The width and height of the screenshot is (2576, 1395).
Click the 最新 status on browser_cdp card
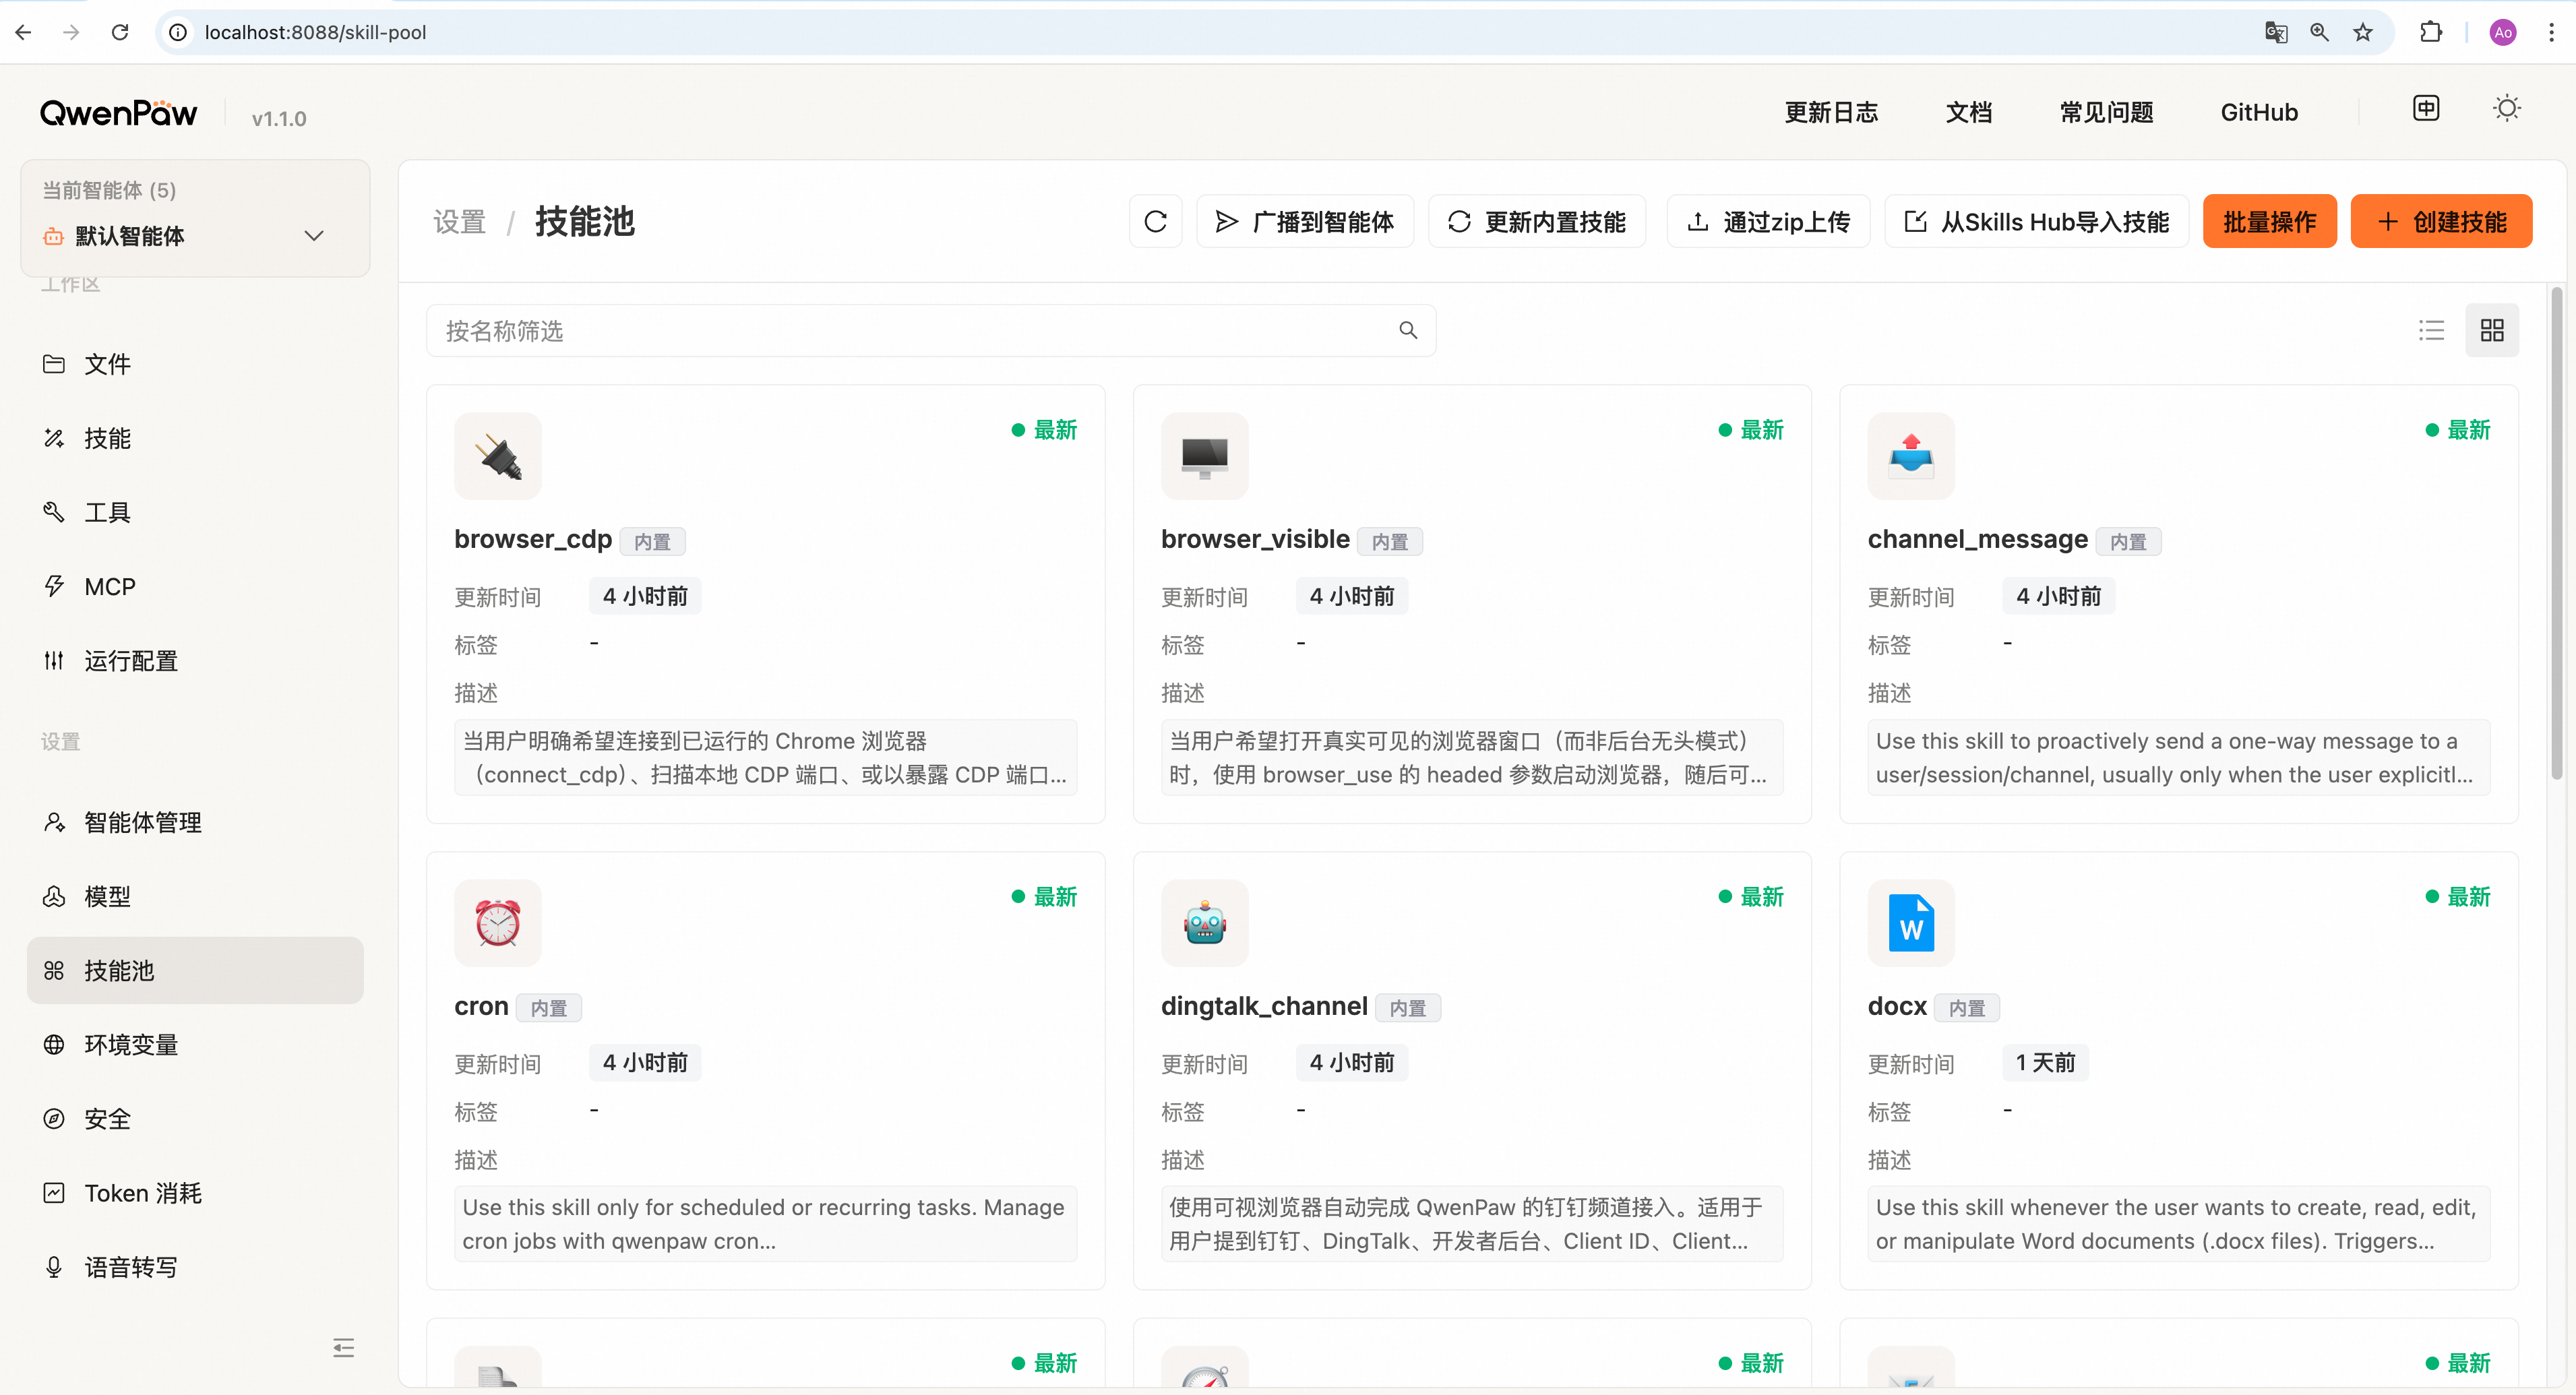pyautogui.click(x=1044, y=430)
